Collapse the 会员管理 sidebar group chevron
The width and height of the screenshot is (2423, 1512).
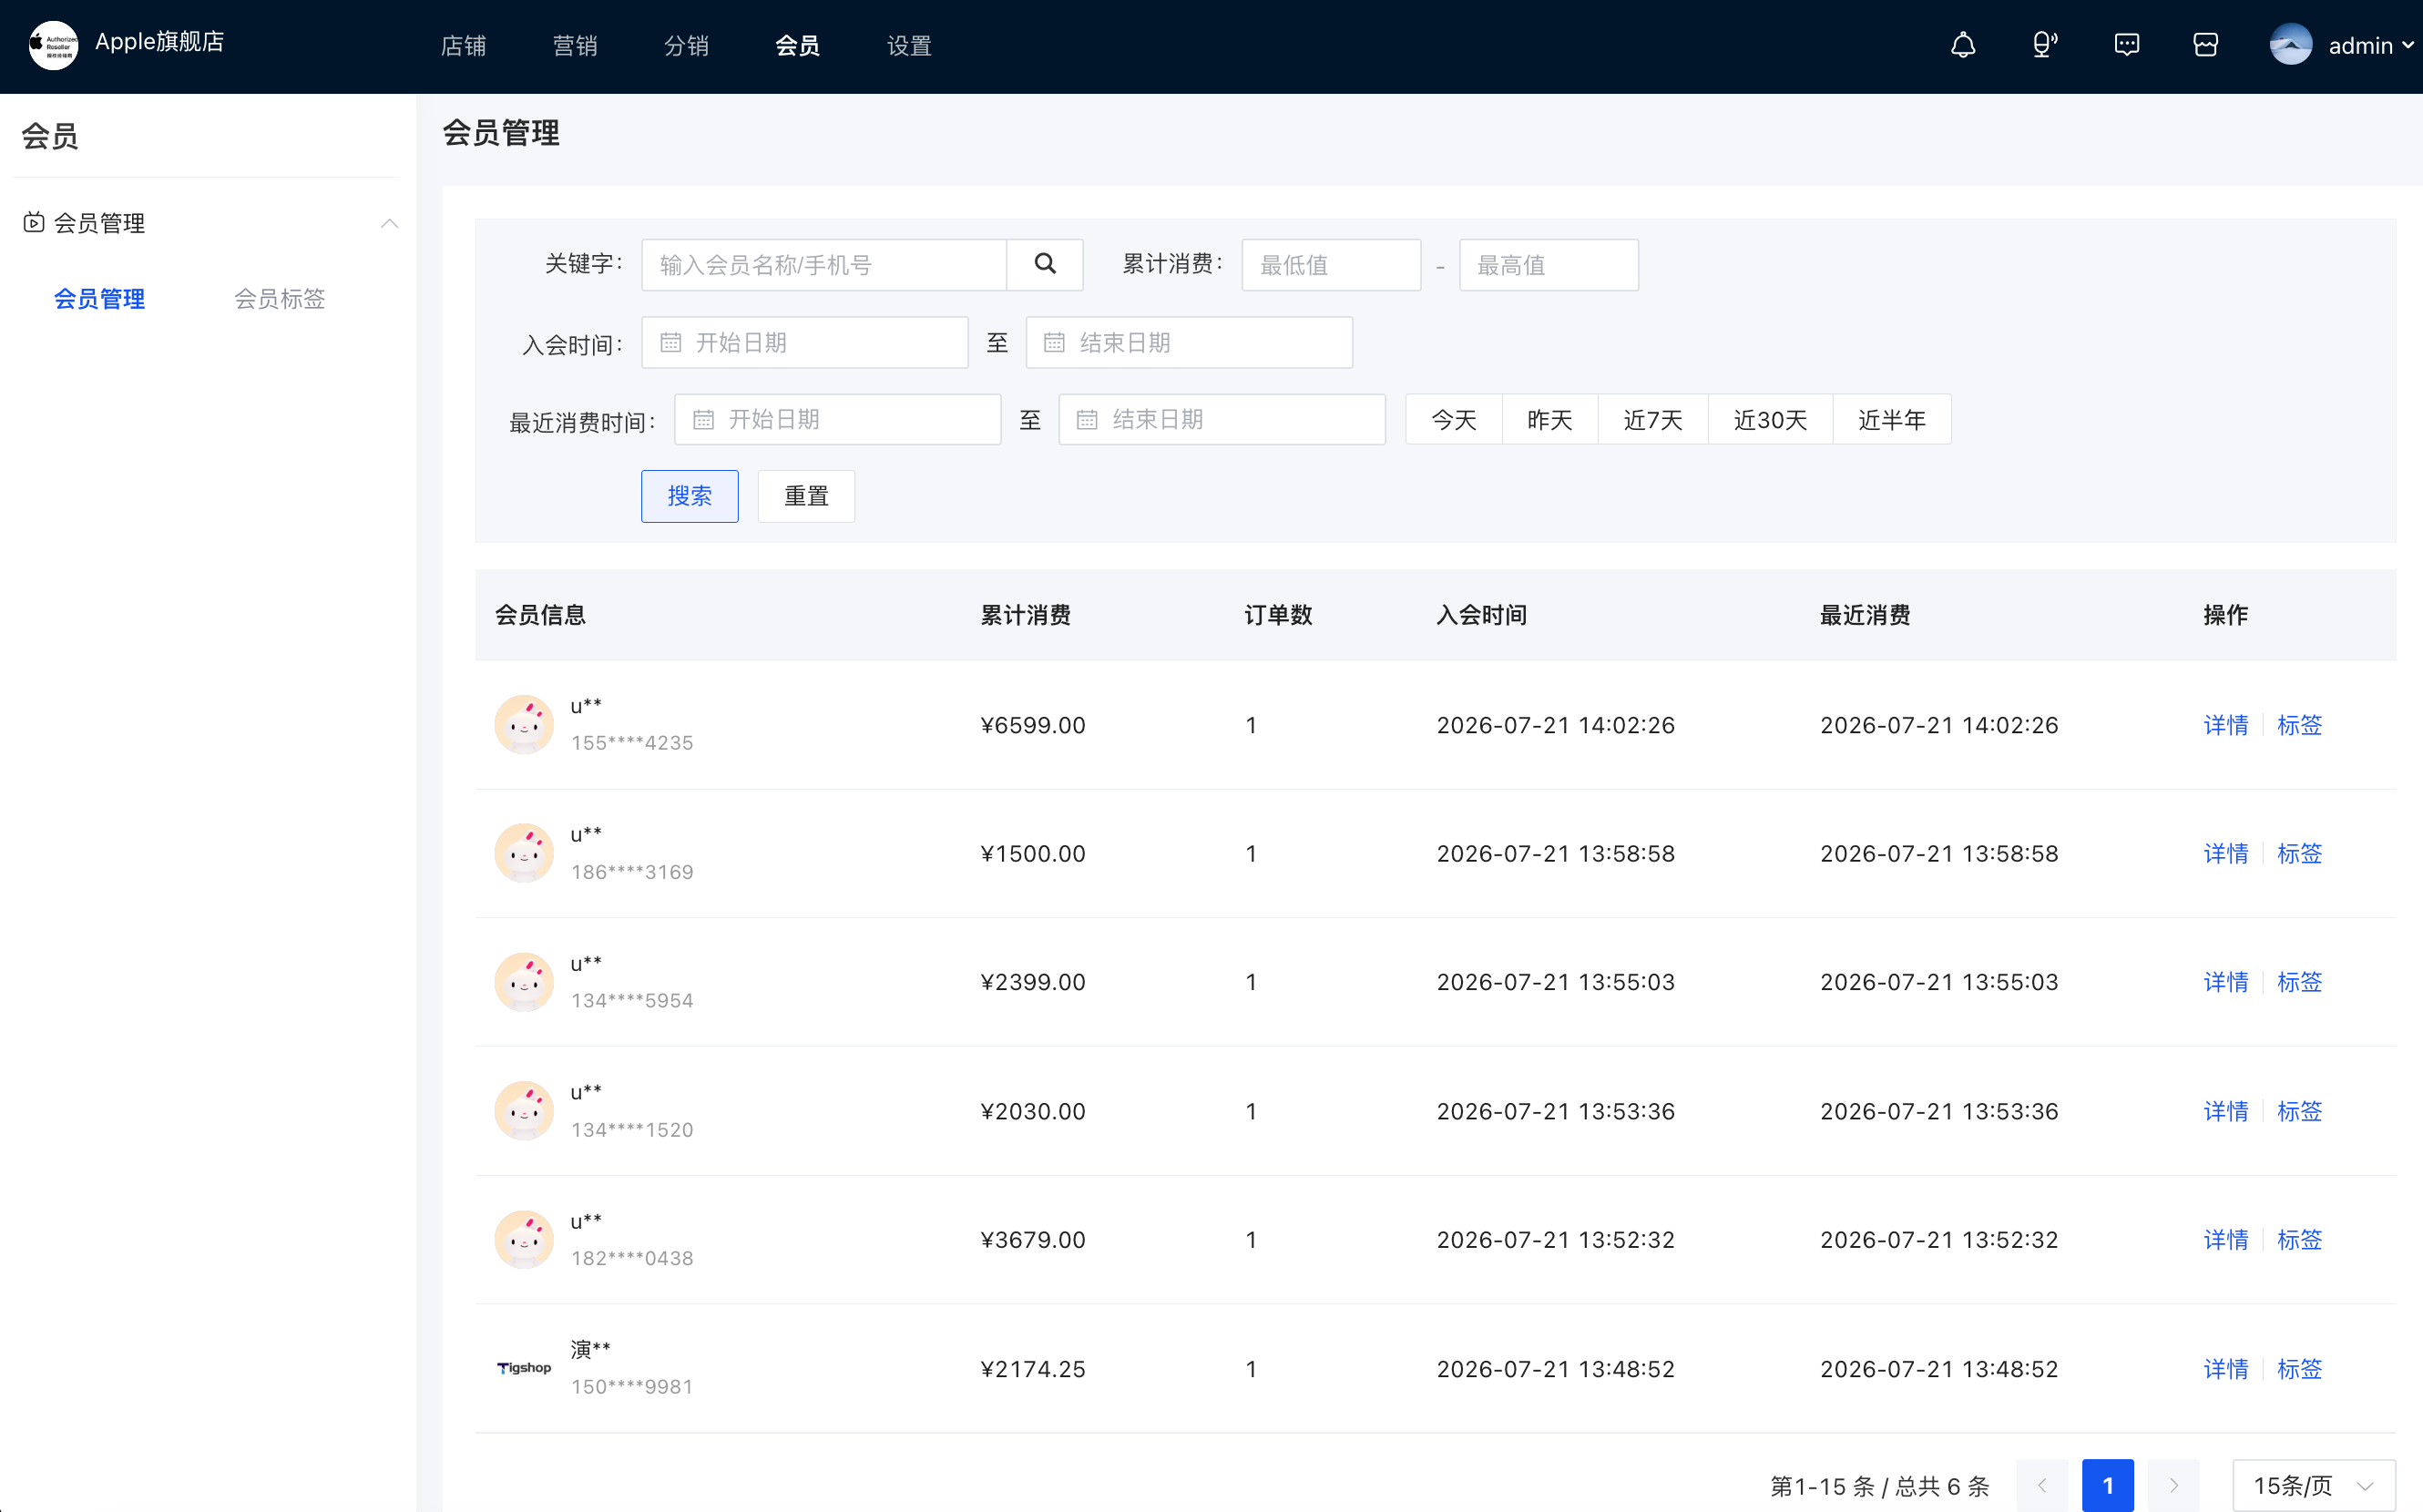click(x=390, y=223)
